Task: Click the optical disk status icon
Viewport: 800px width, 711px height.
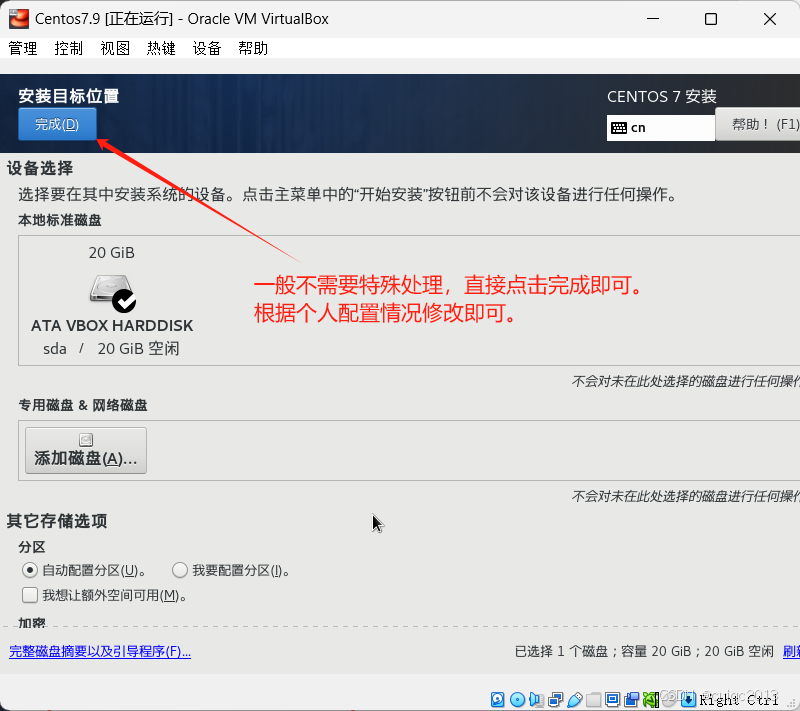Action: (517, 699)
